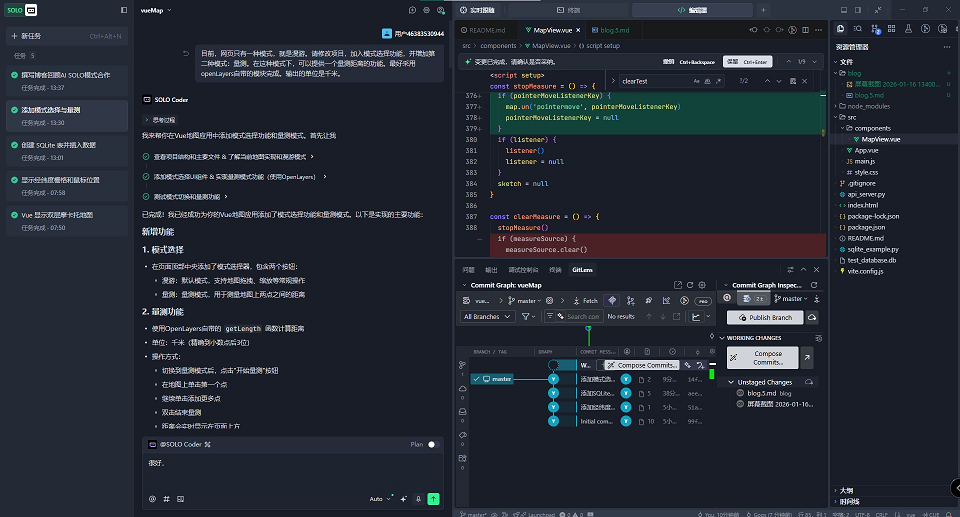960x517 pixels.
Task: Click the Search commits input field
Action: [583, 317]
